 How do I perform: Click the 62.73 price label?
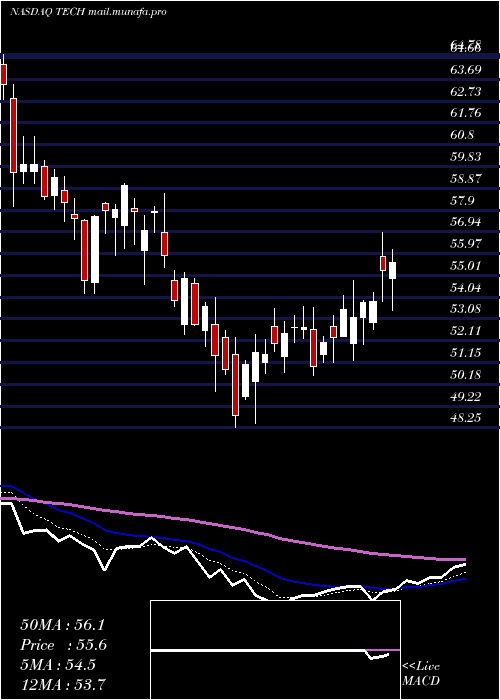466,92
